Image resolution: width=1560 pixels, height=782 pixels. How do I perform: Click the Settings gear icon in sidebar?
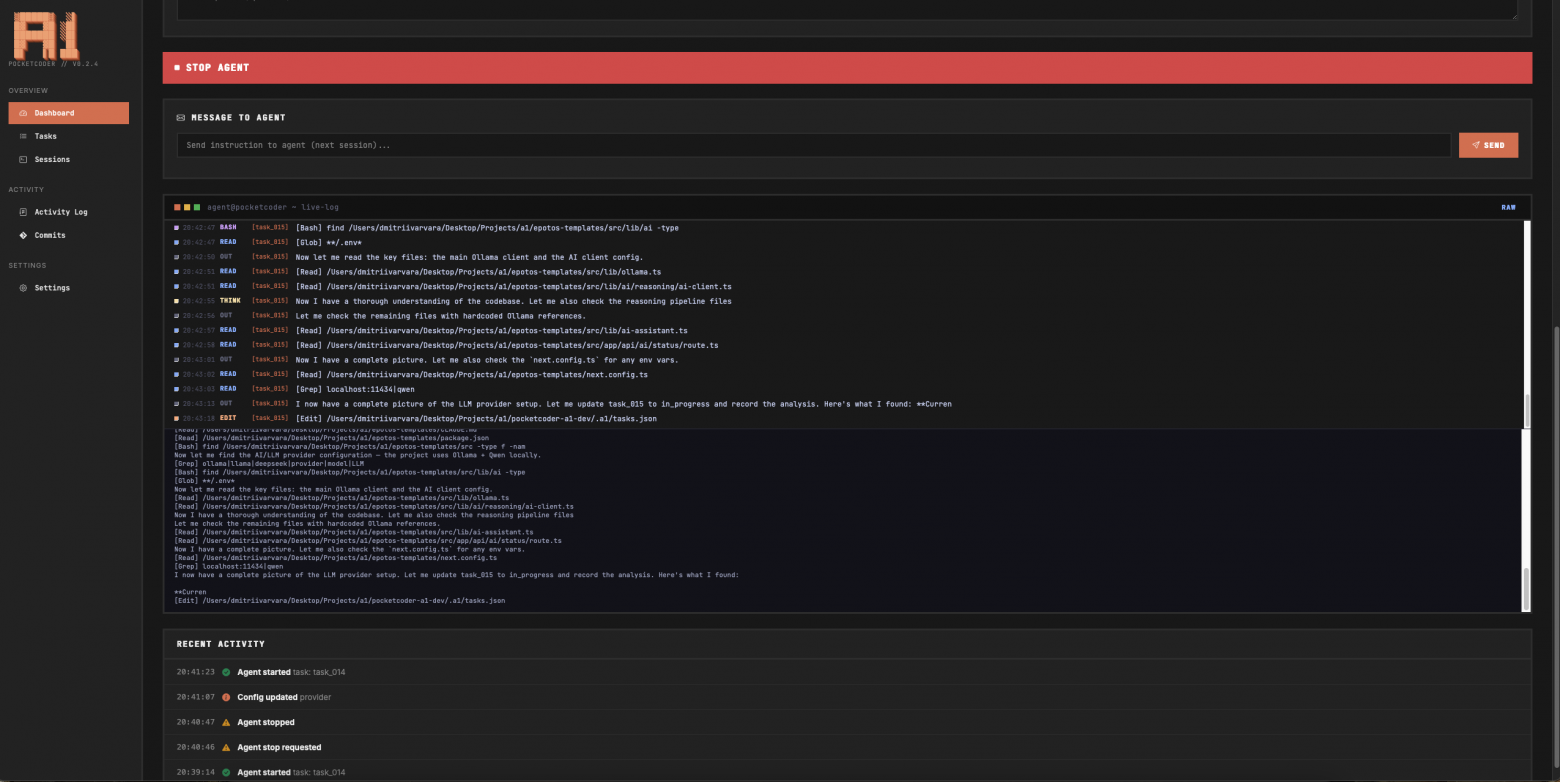point(23,288)
